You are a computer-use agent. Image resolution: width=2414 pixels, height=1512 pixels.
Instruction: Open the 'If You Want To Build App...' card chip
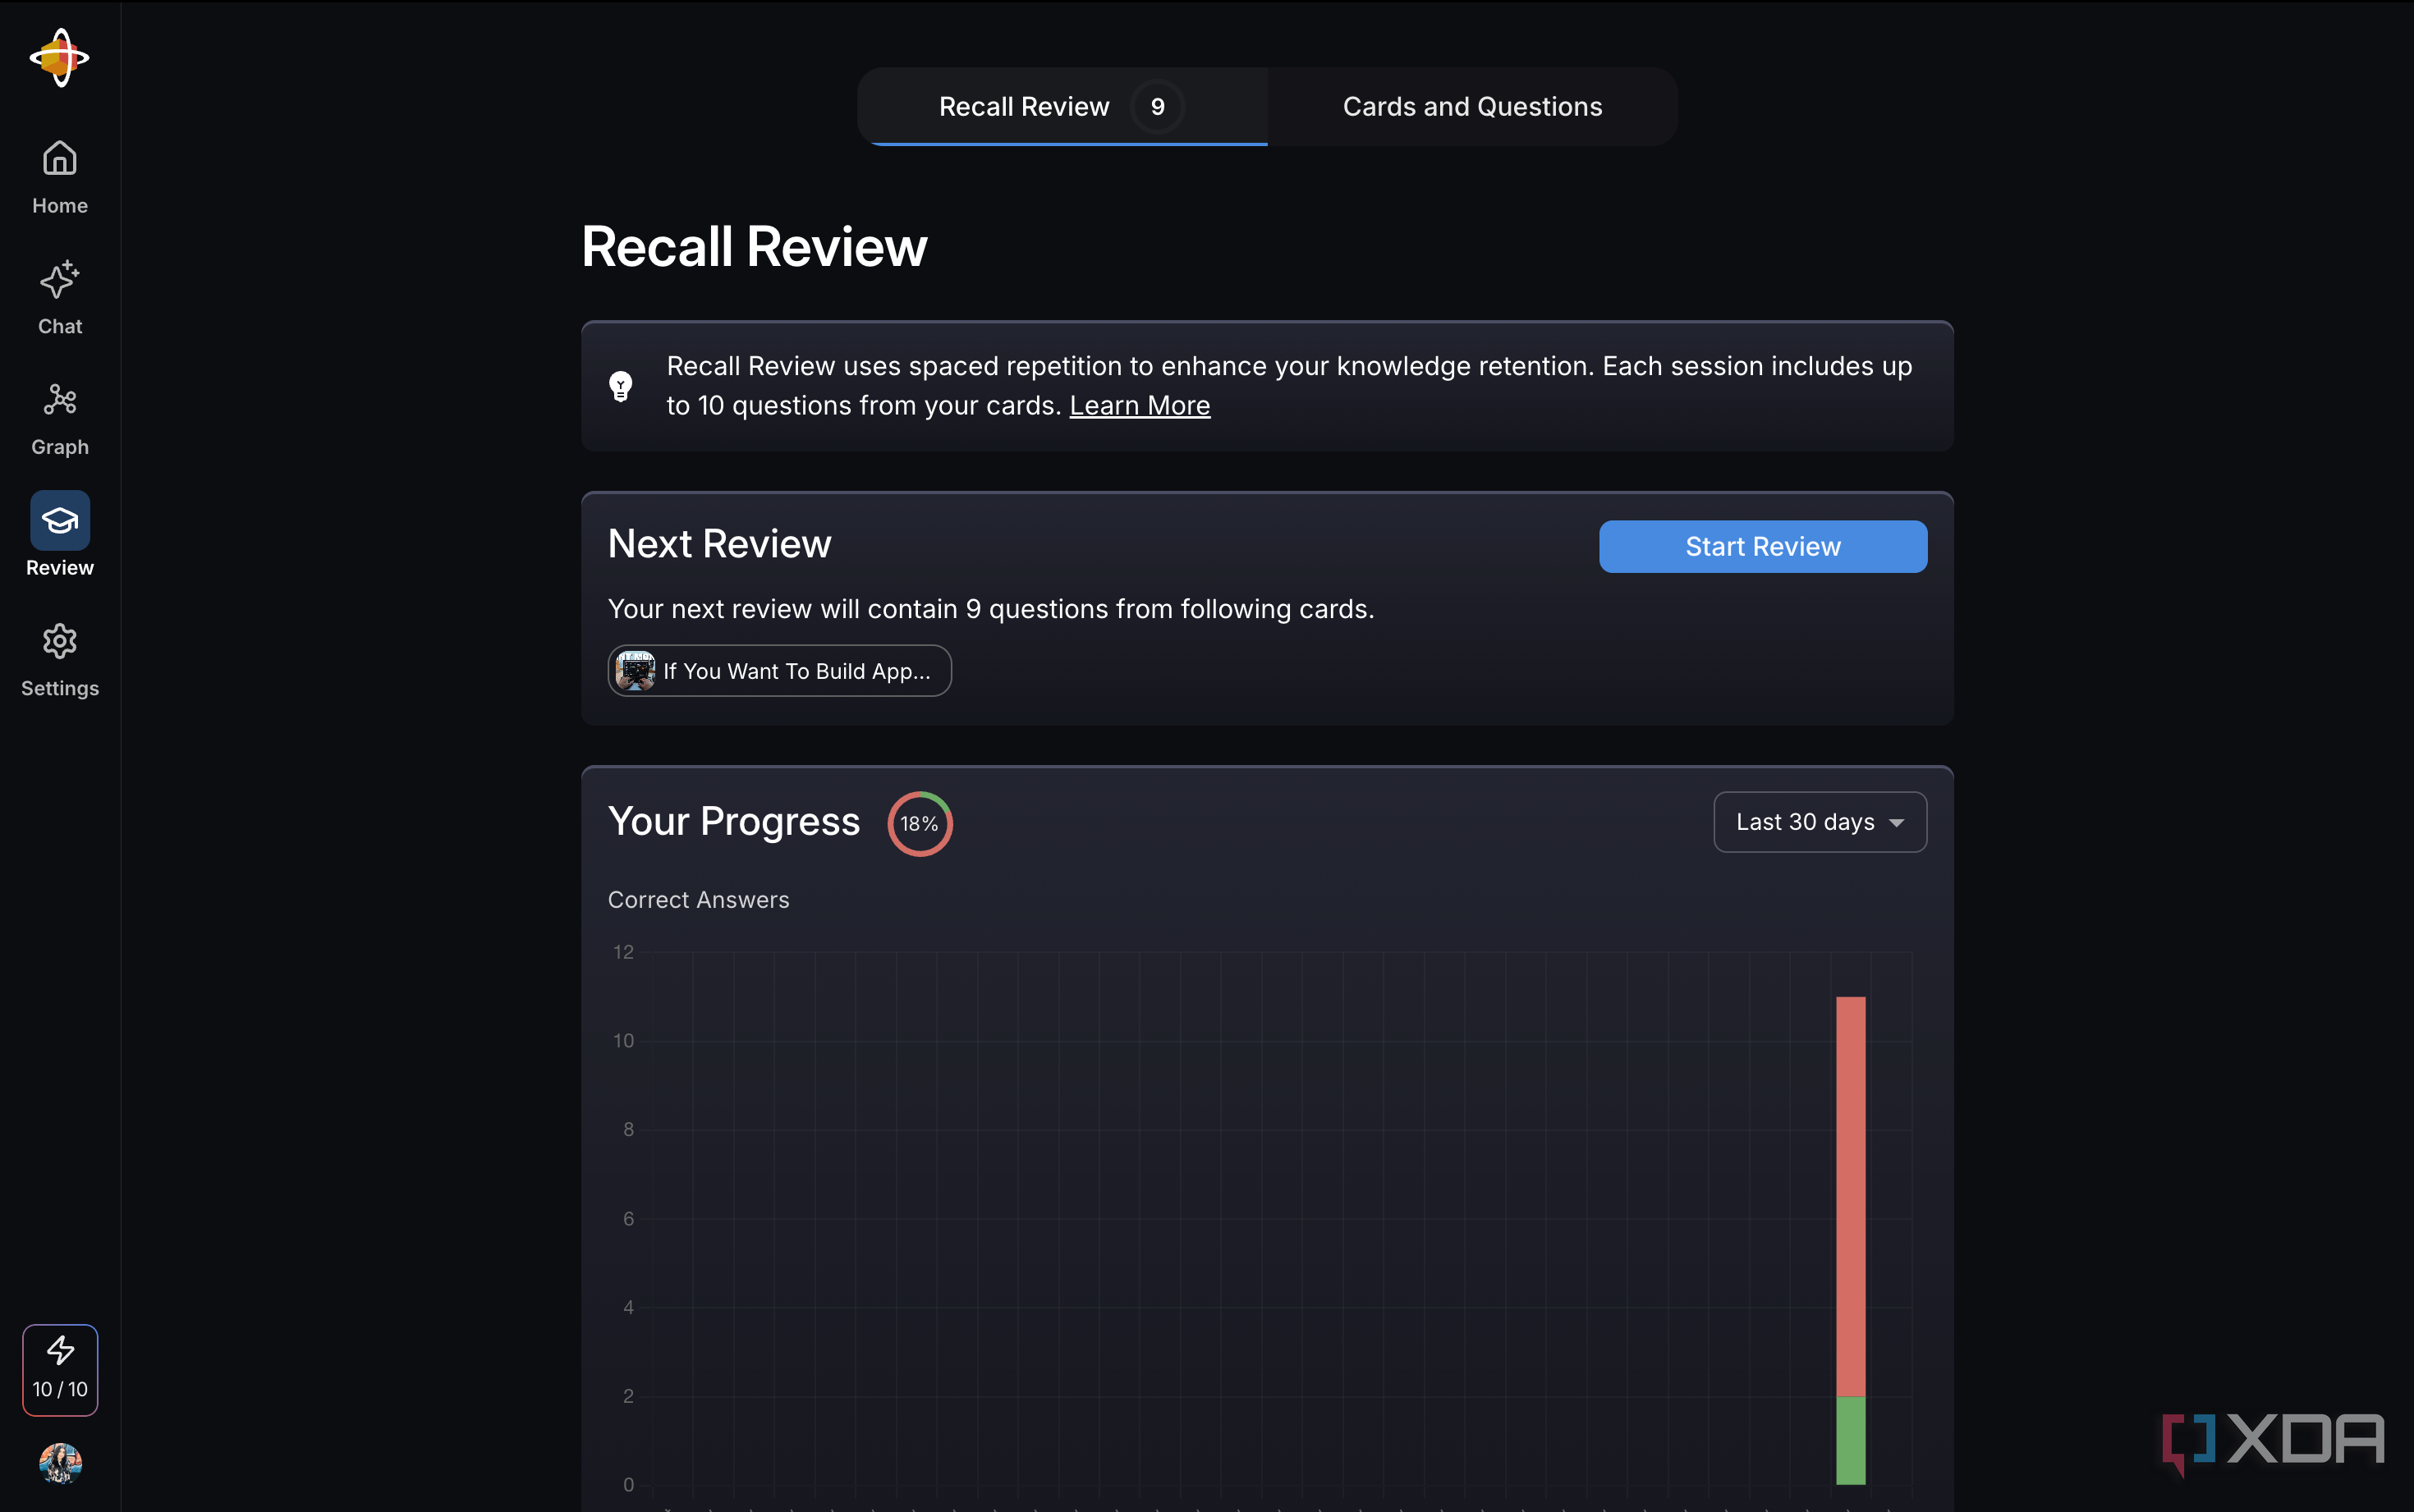tap(779, 671)
